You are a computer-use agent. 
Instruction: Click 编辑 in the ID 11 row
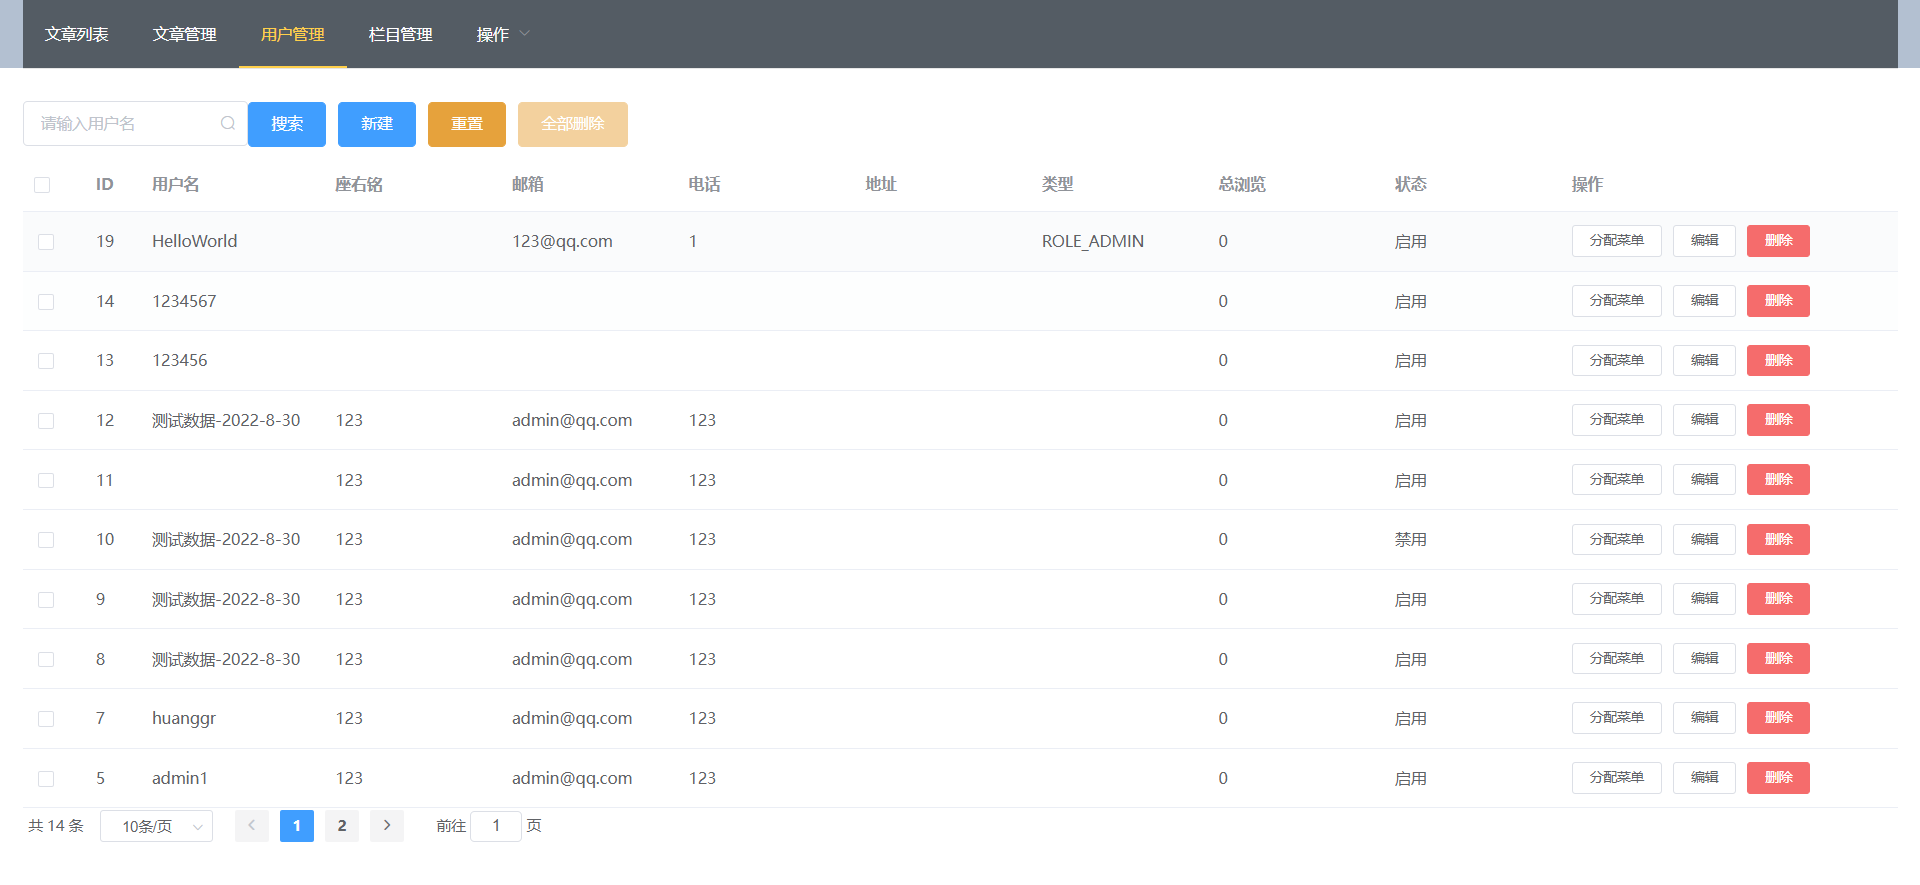pyautogui.click(x=1705, y=480)
